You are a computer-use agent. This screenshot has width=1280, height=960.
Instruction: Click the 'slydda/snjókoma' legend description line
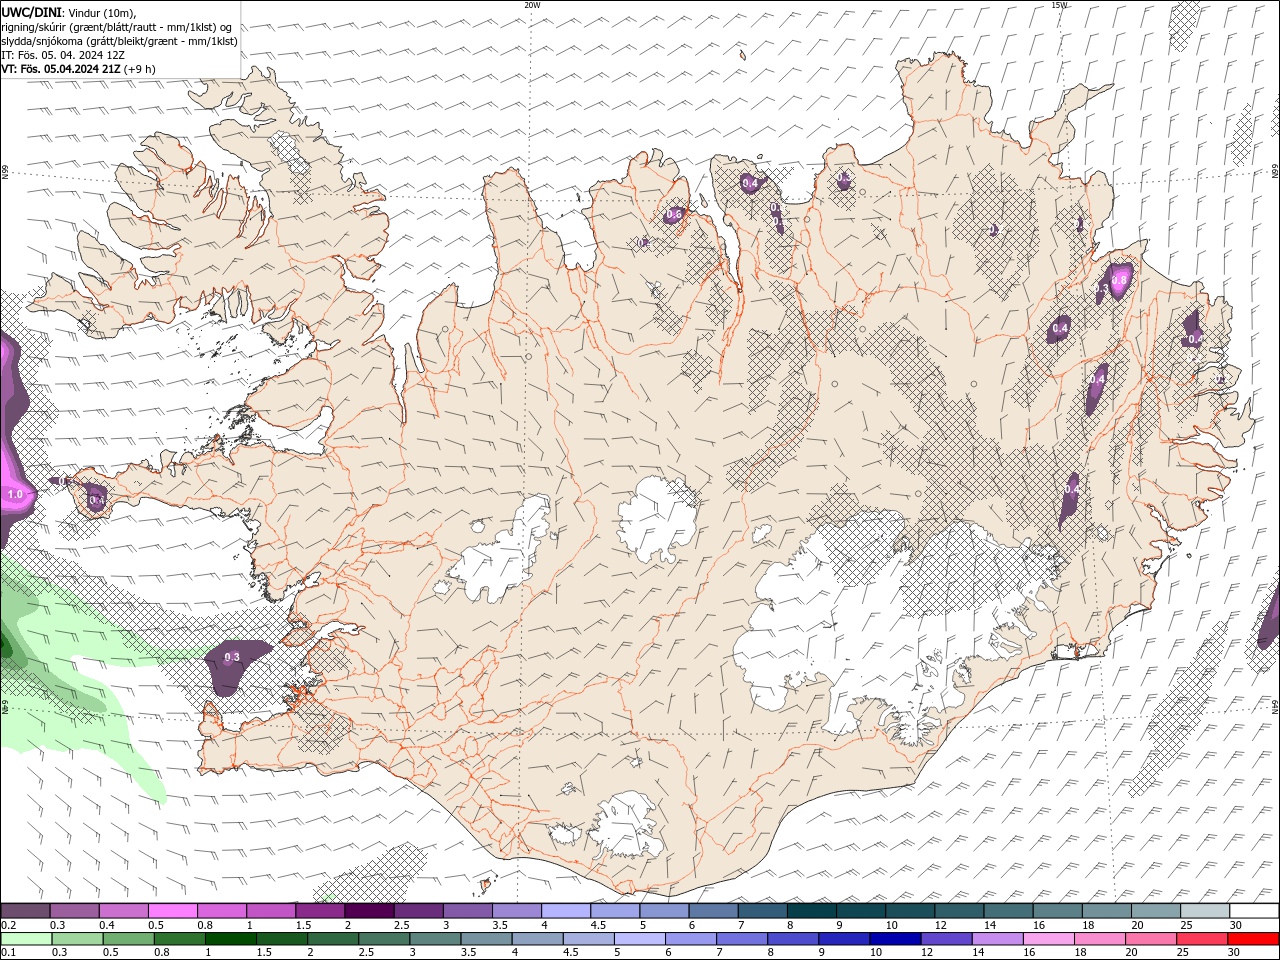click(120, 41)
